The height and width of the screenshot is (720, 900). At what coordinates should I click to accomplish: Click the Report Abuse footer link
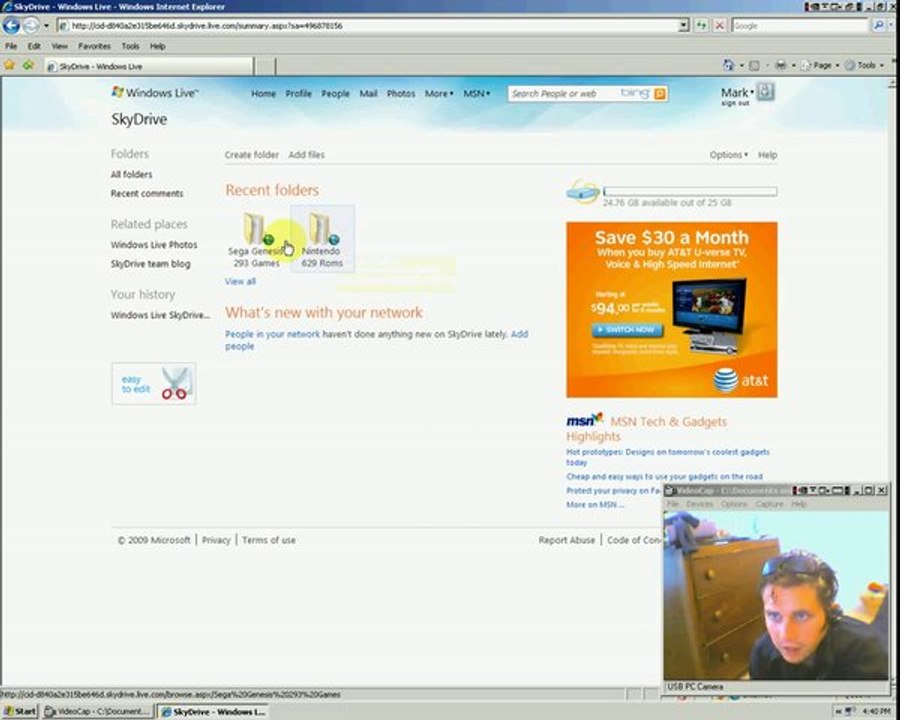click(567, 540)
